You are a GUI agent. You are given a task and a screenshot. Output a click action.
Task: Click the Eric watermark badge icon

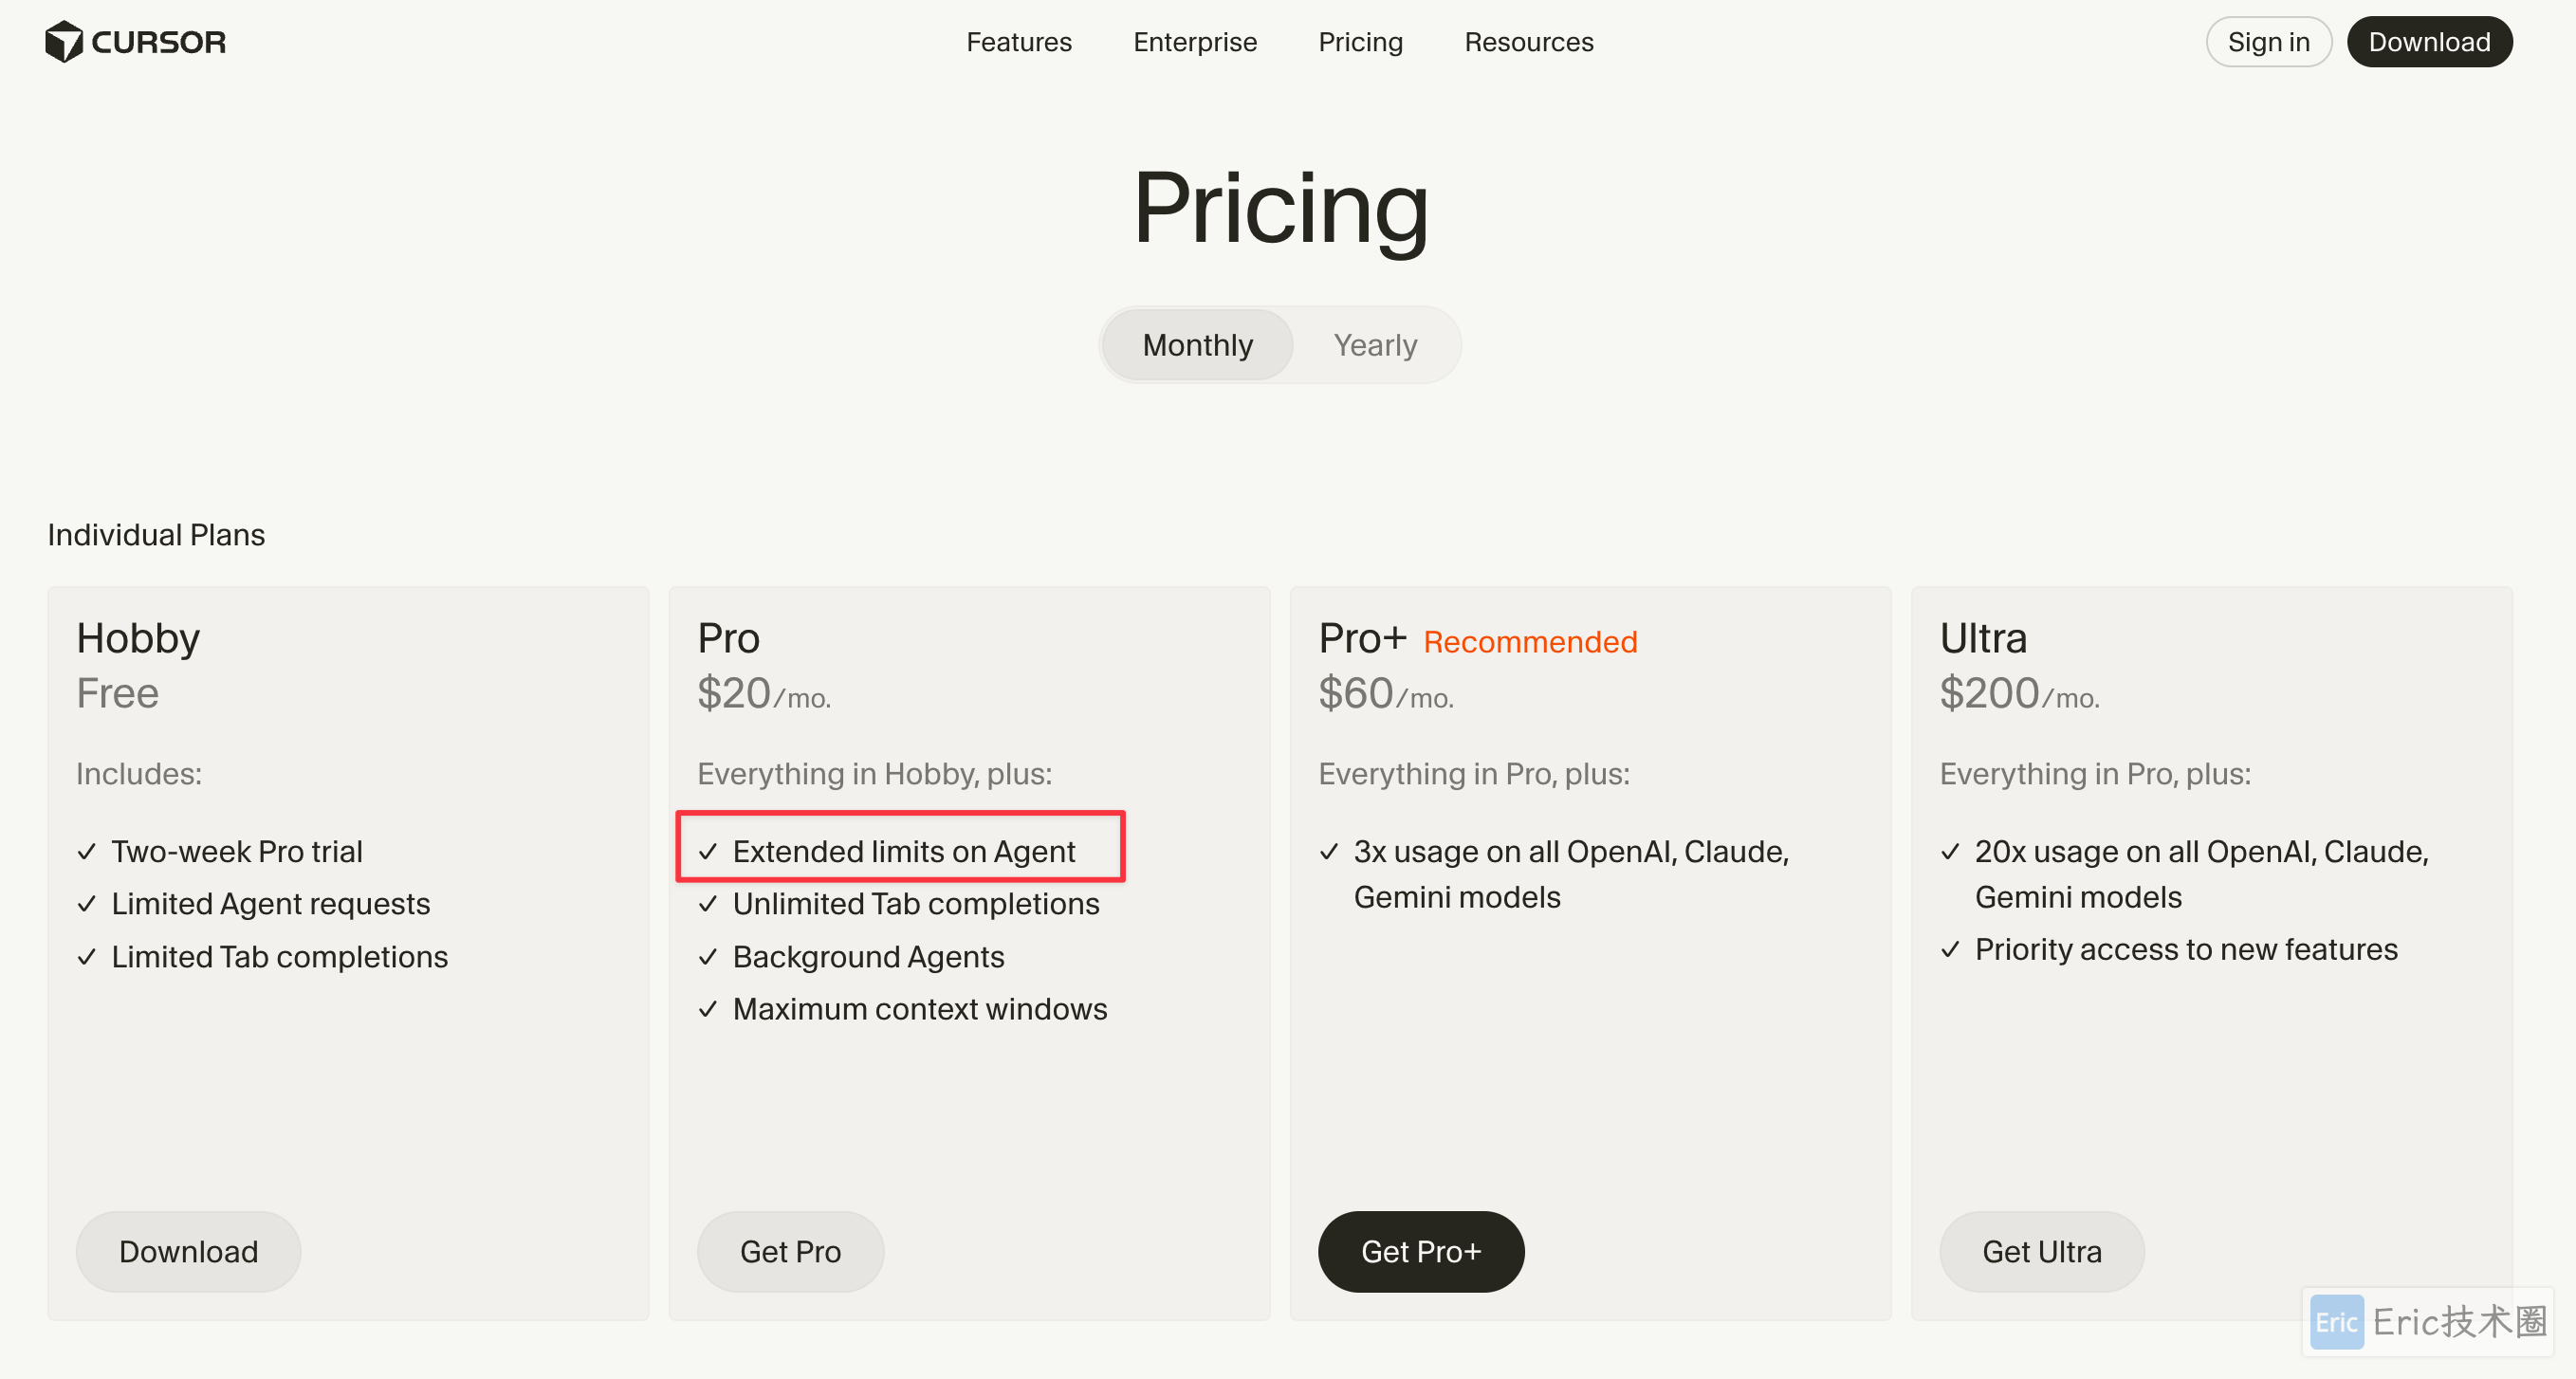pyautogui.click(x=2337, y=1322)
